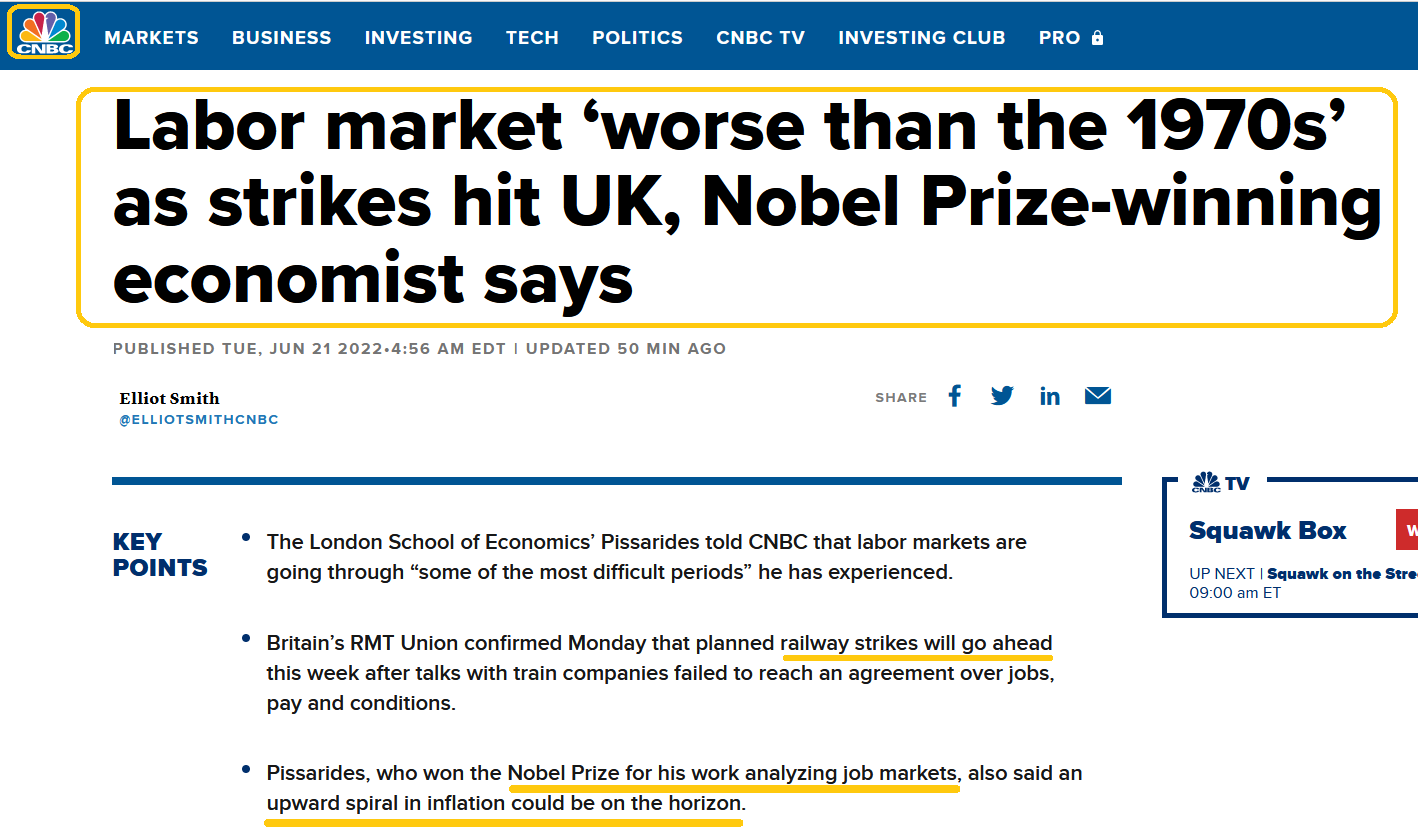The width and height of the screenshot is (1418, 837).
Task: Share article via email envelope icon
Action: 1098,396
